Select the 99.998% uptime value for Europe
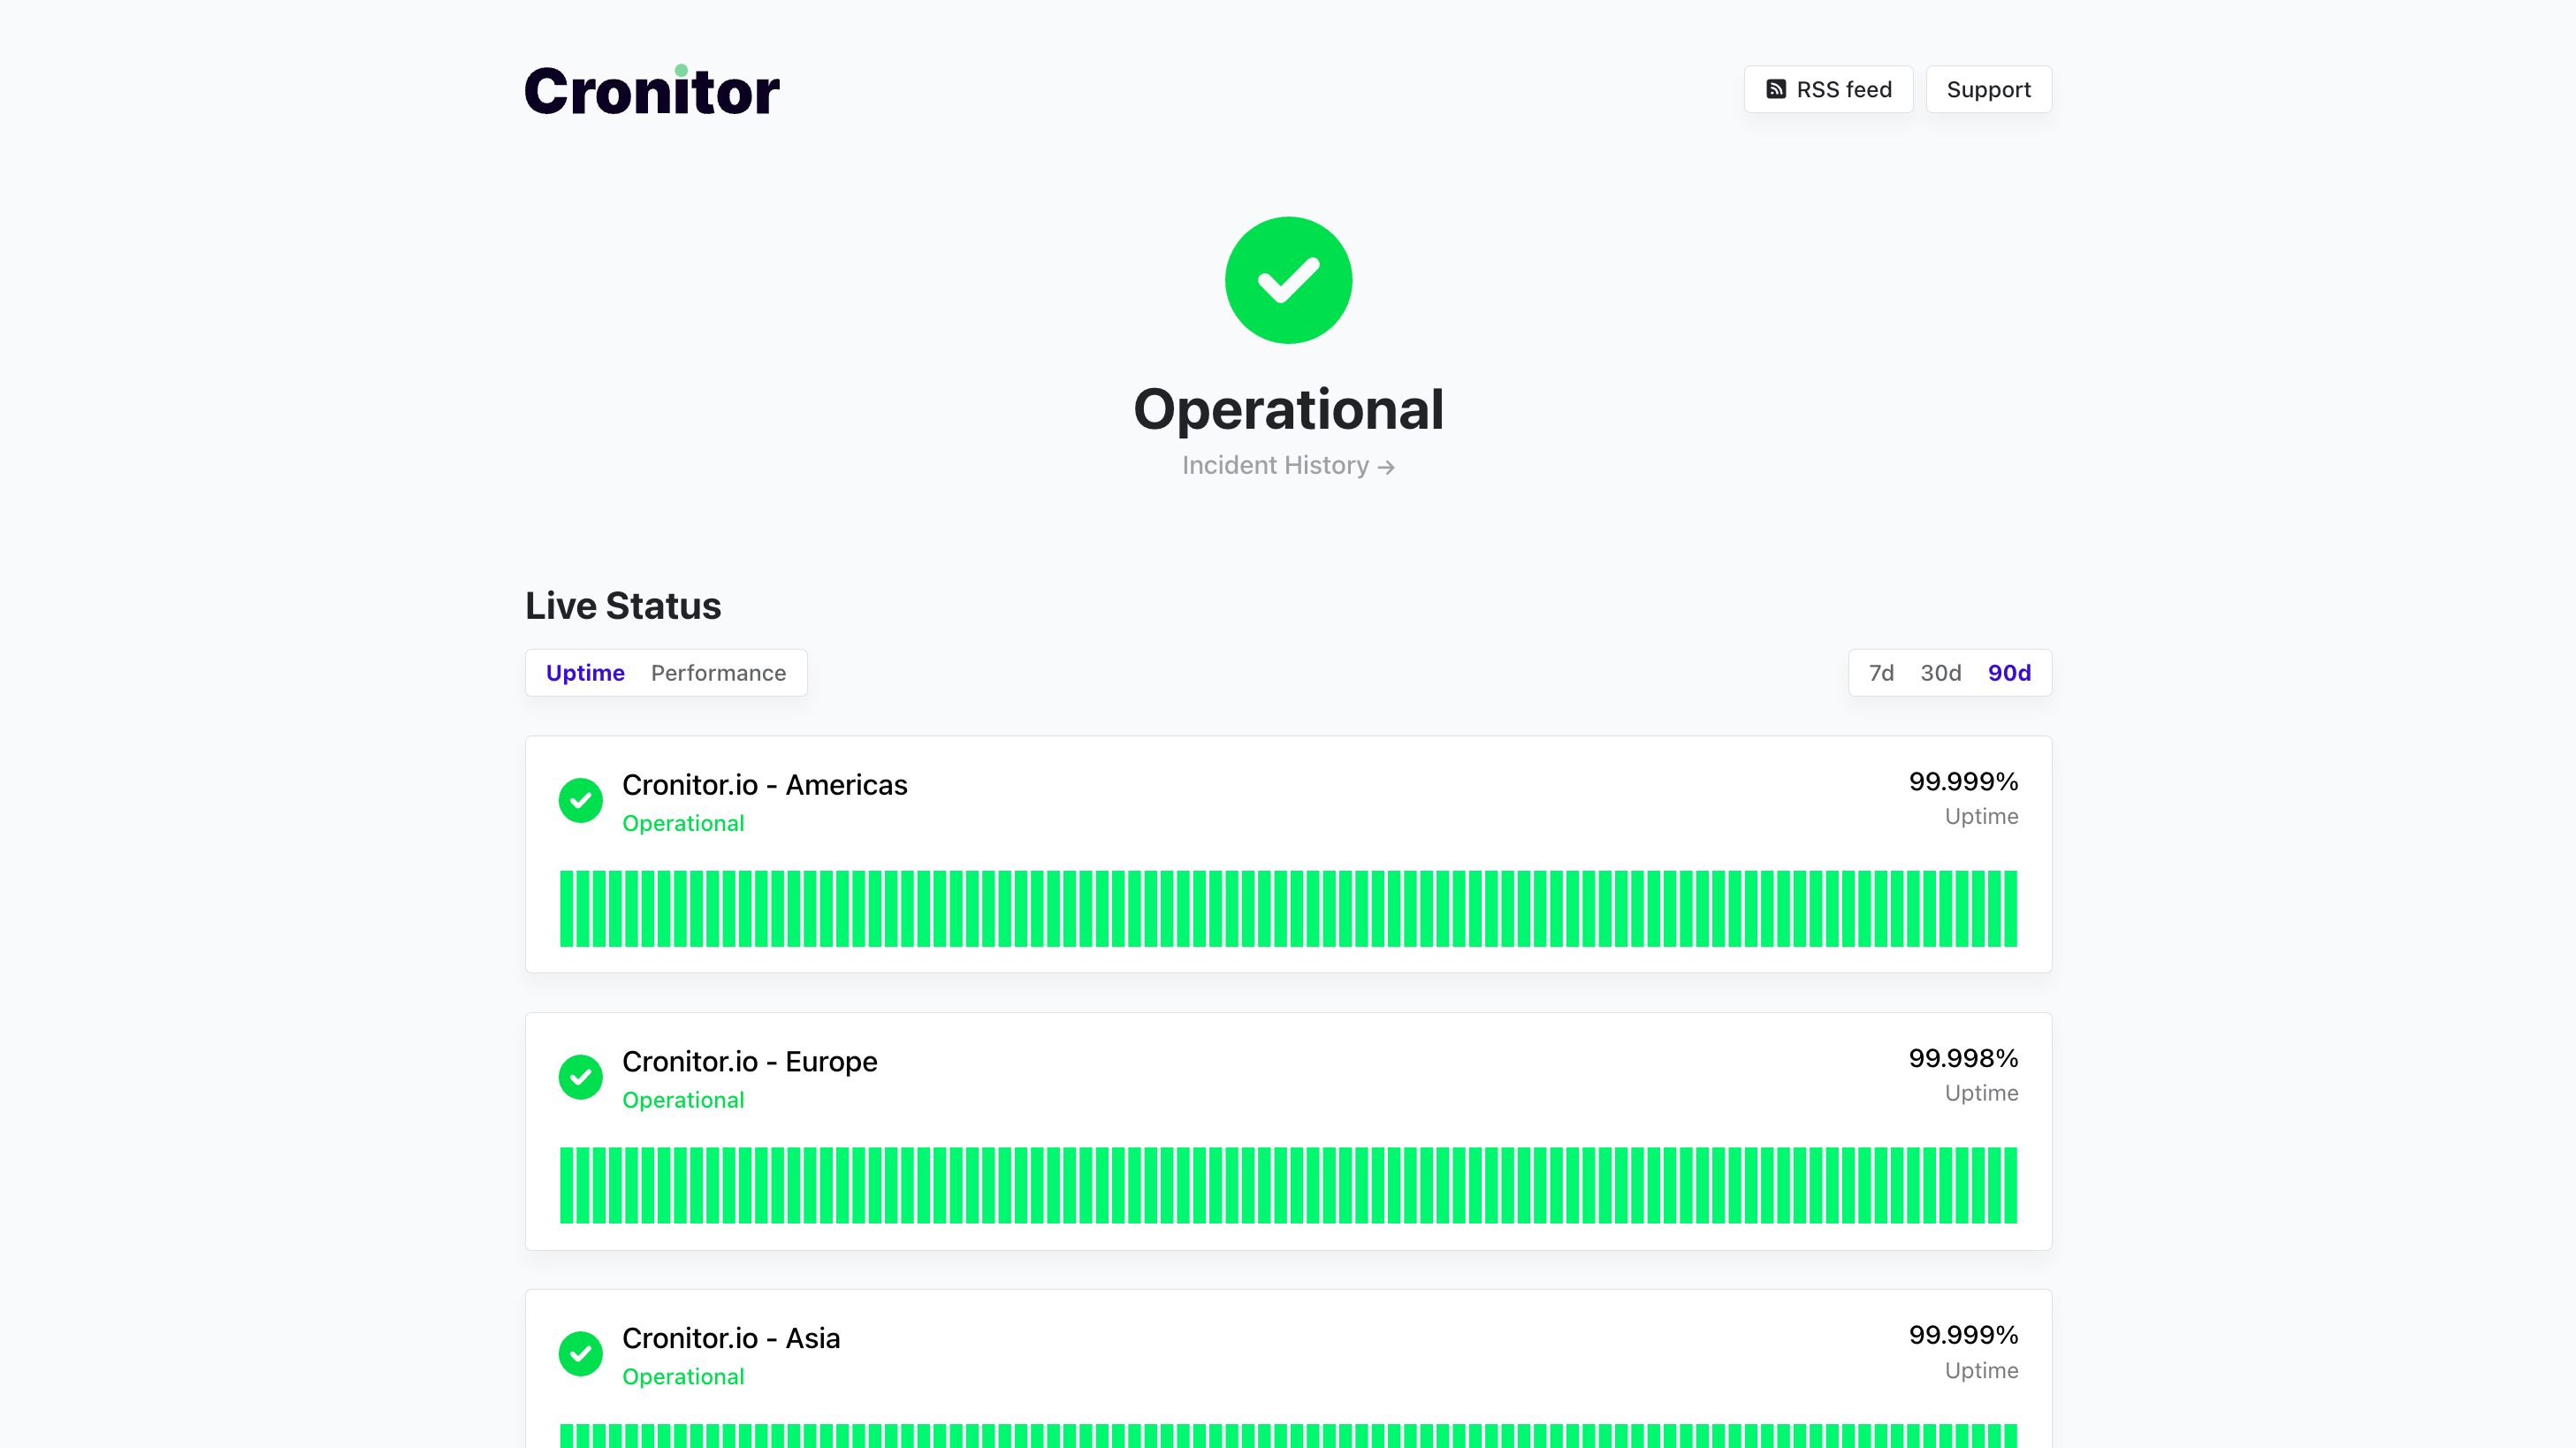 1963,1058
